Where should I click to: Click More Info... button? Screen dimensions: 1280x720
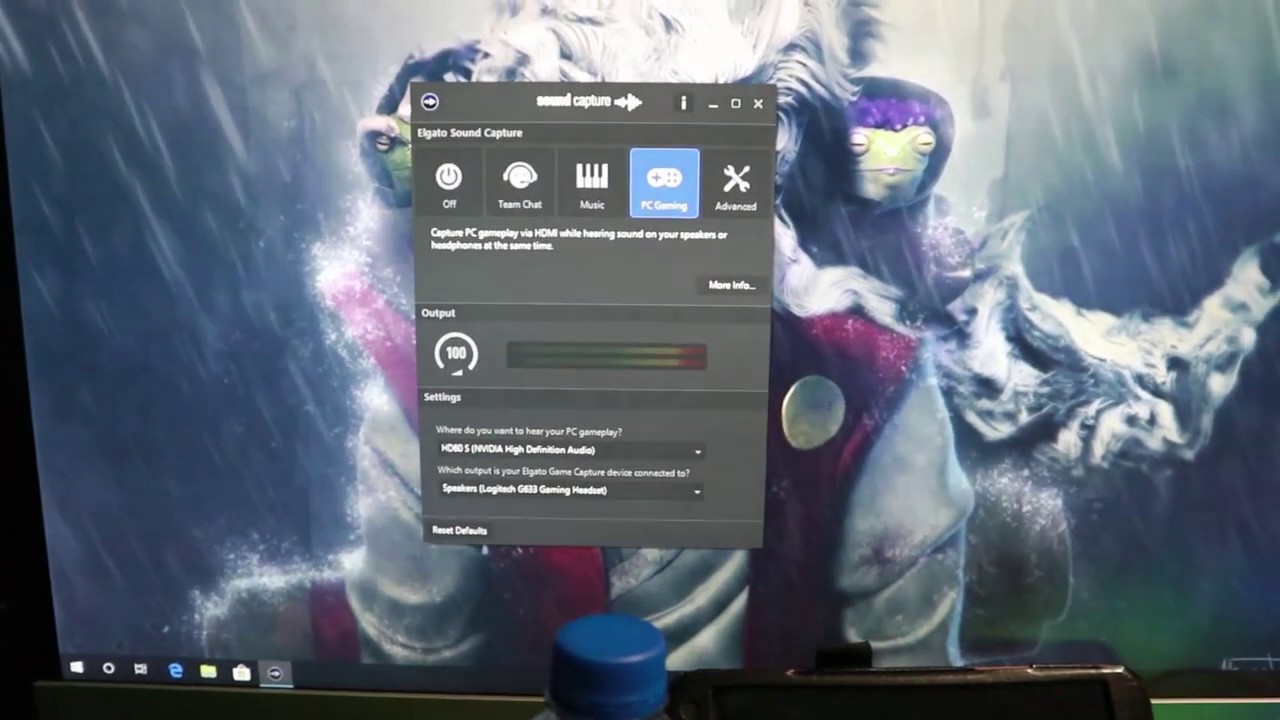pos(731,285)
